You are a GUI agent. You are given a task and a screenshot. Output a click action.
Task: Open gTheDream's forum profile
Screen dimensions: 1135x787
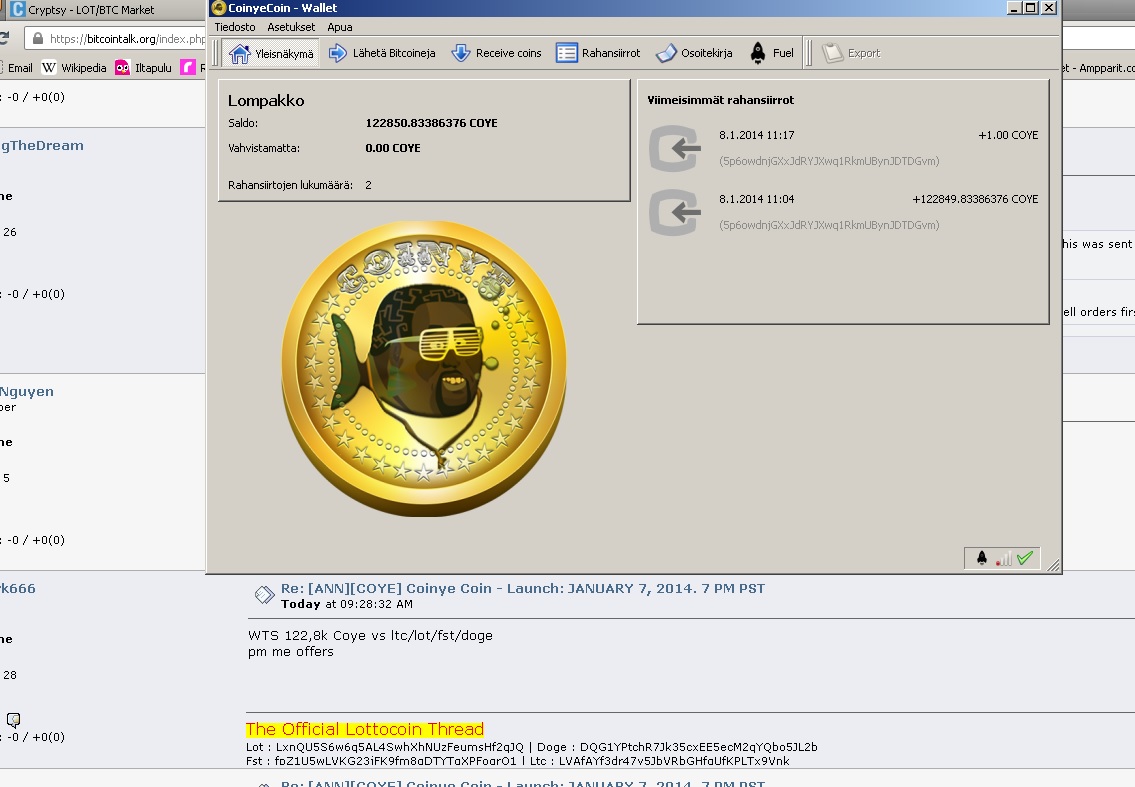[x=42, y=146]
